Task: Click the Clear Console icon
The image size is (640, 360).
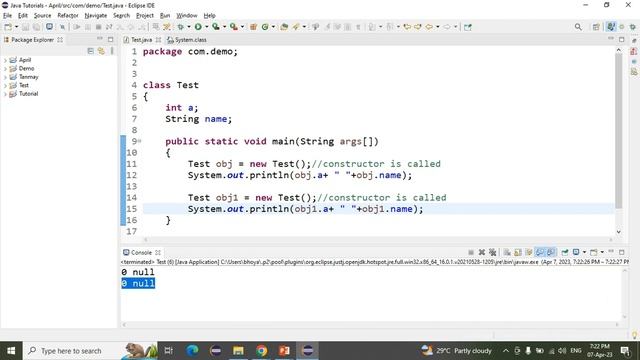Action: [x=507, y=252]
